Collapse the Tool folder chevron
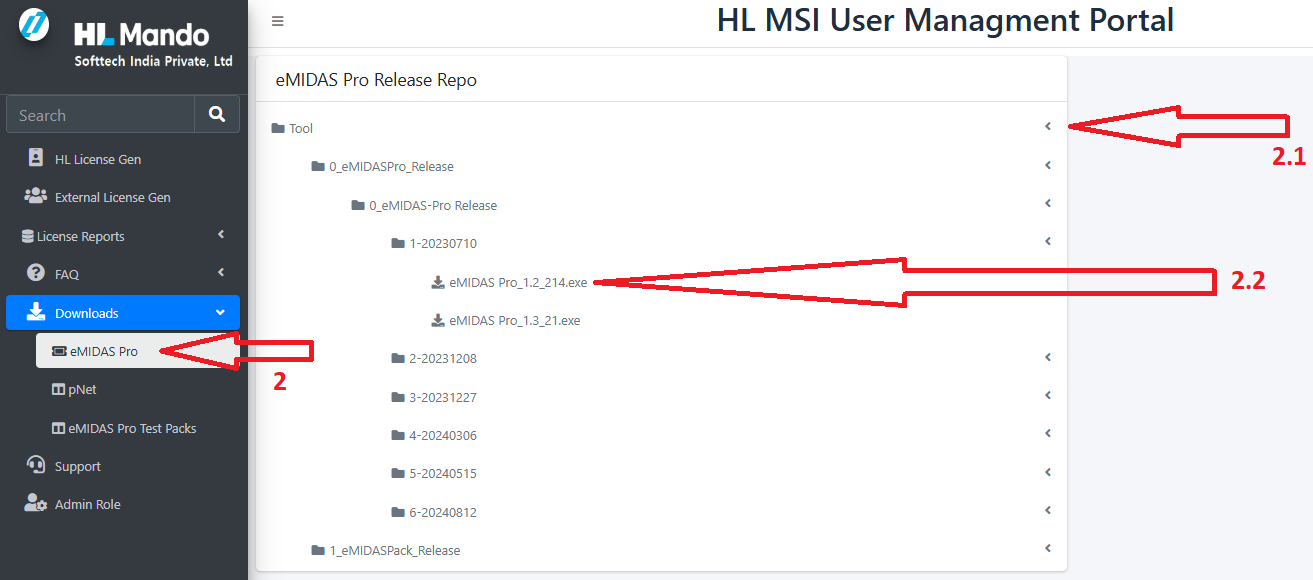Screen dimensions: 1313x580 1048,127
